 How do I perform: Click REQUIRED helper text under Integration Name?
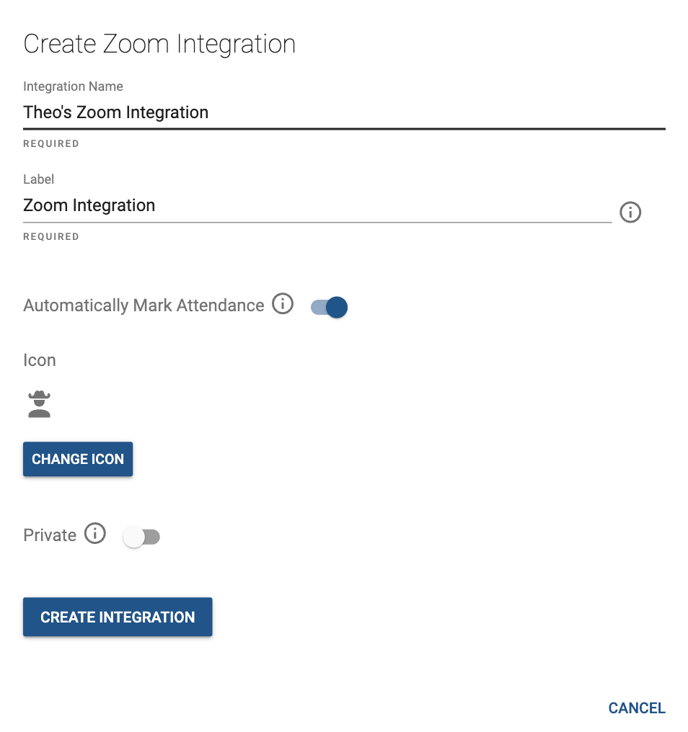51,144
